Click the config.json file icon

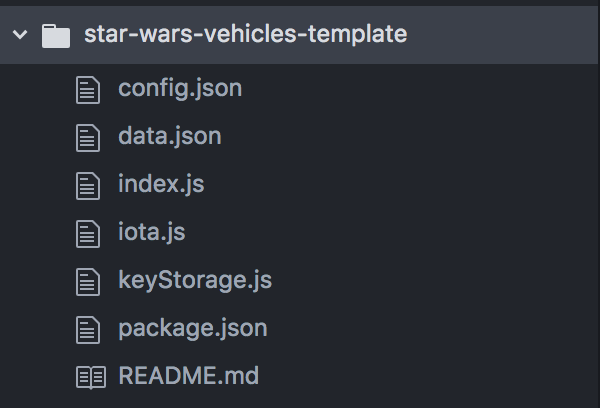(x=88, y=90)
